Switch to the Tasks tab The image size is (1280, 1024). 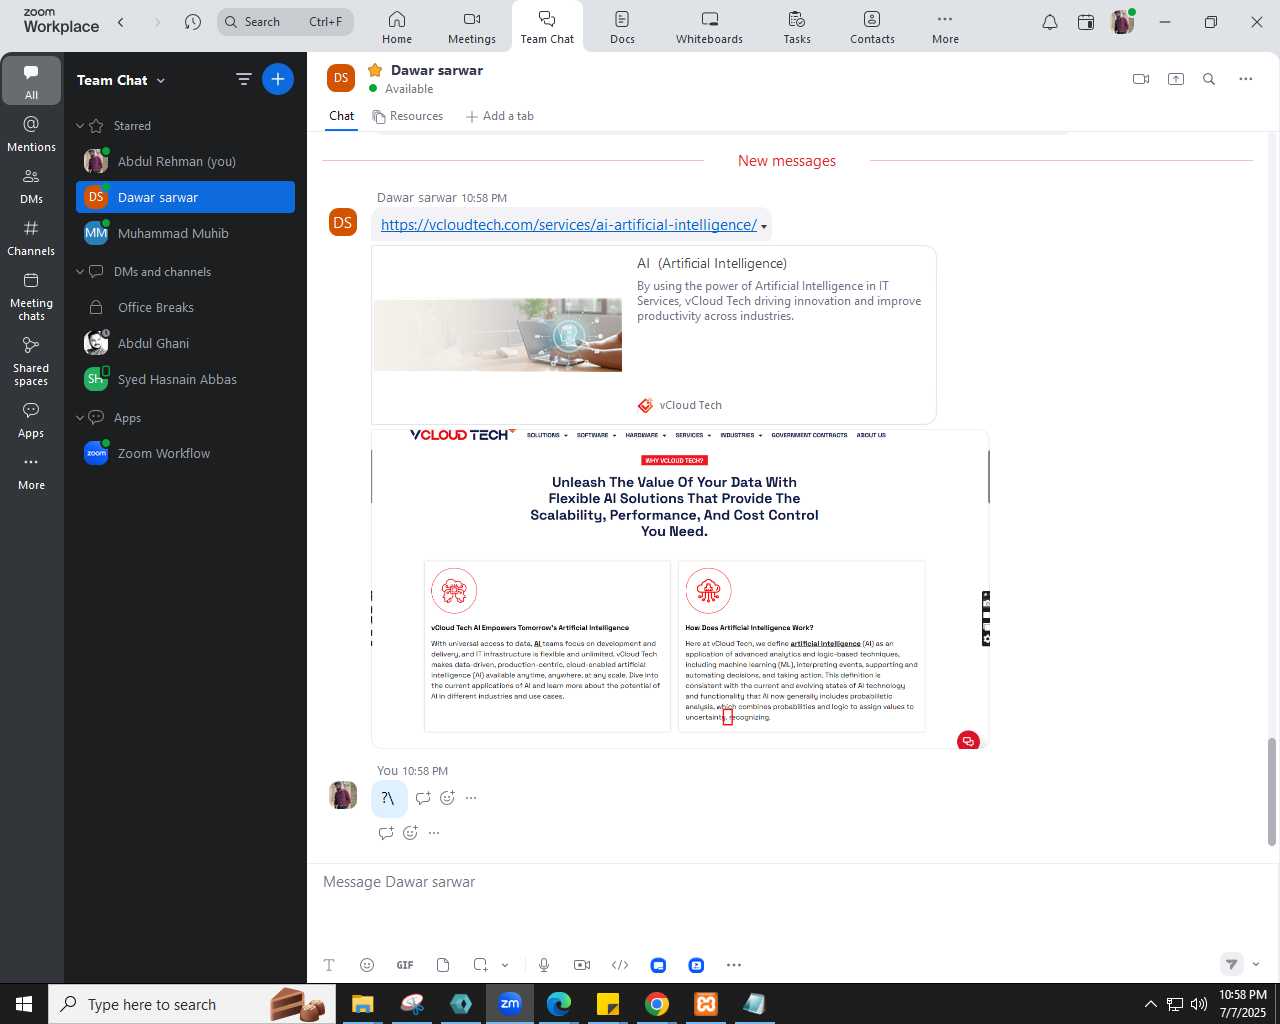point(797,27)
